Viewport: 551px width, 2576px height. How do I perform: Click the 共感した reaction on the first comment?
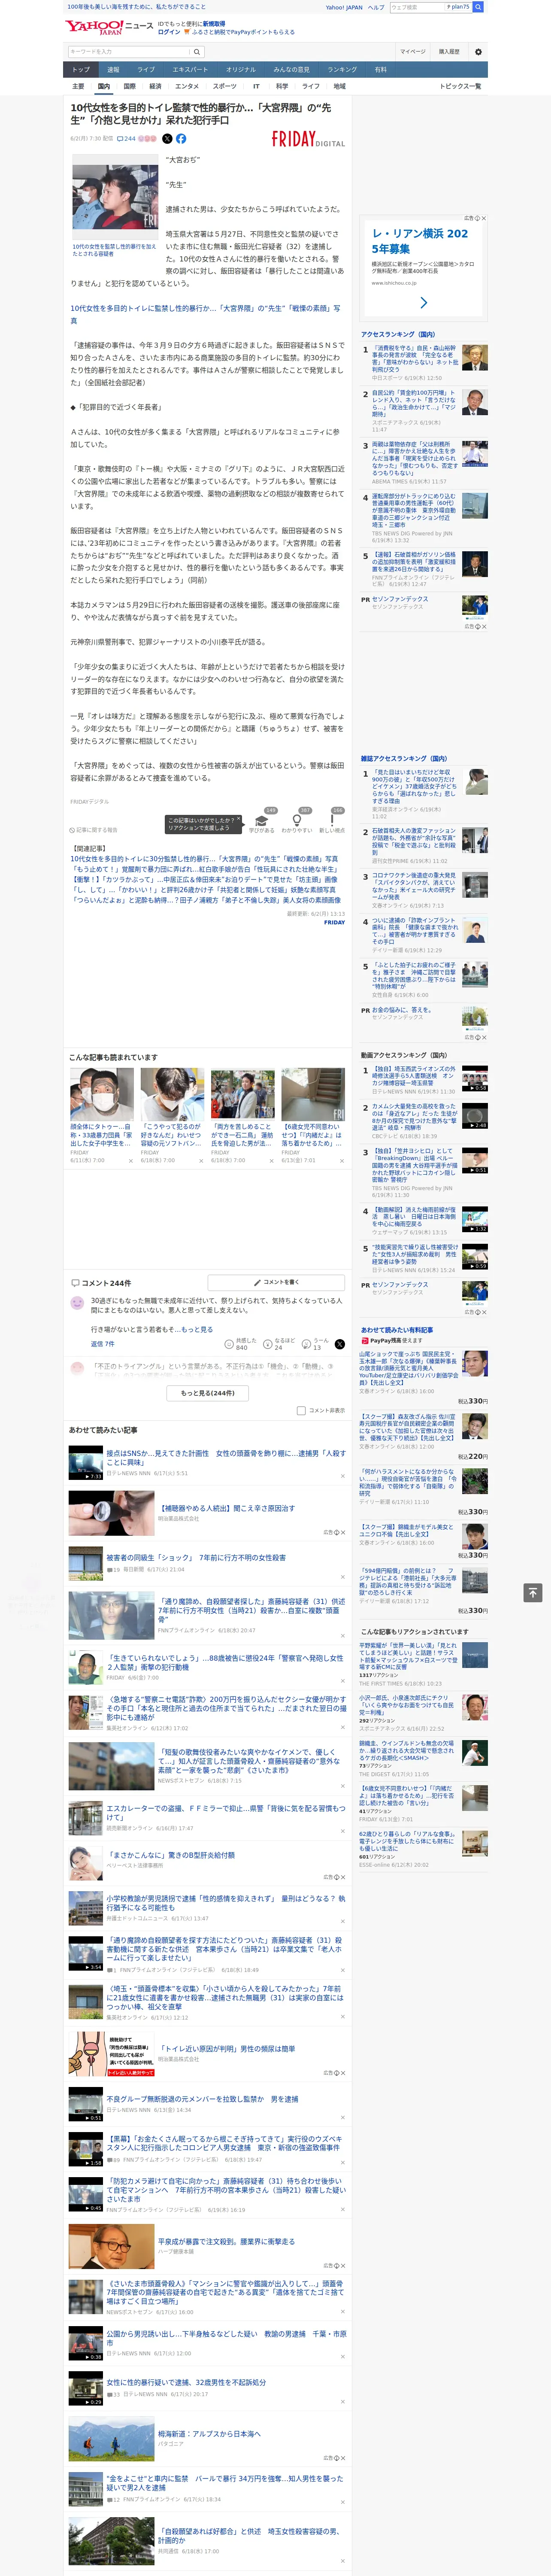click(x=241, y=1343)
